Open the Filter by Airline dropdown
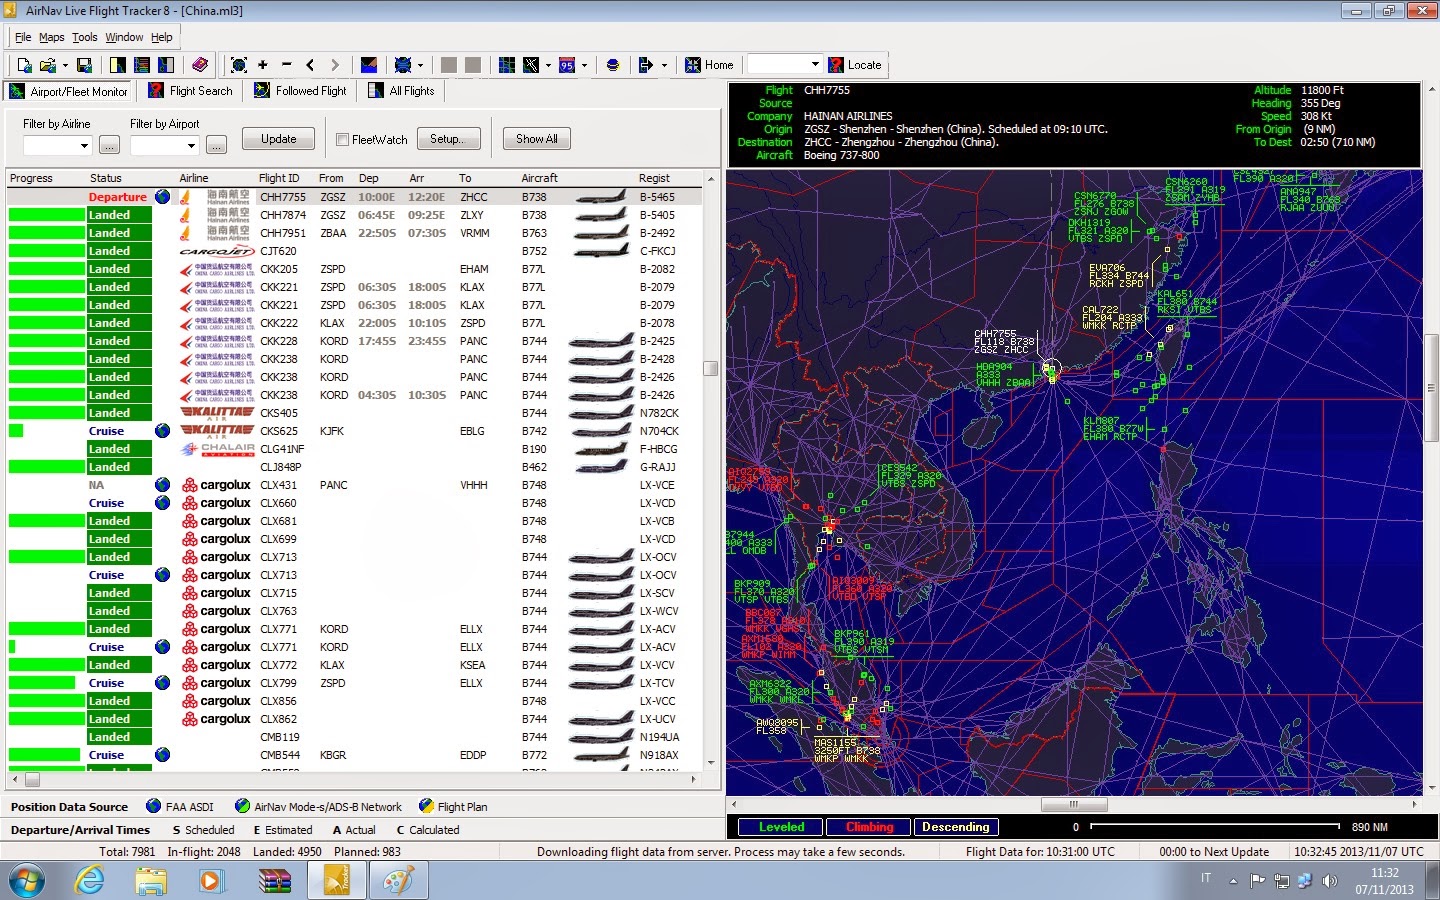The image size is (1440, 900). coord(84,146)
